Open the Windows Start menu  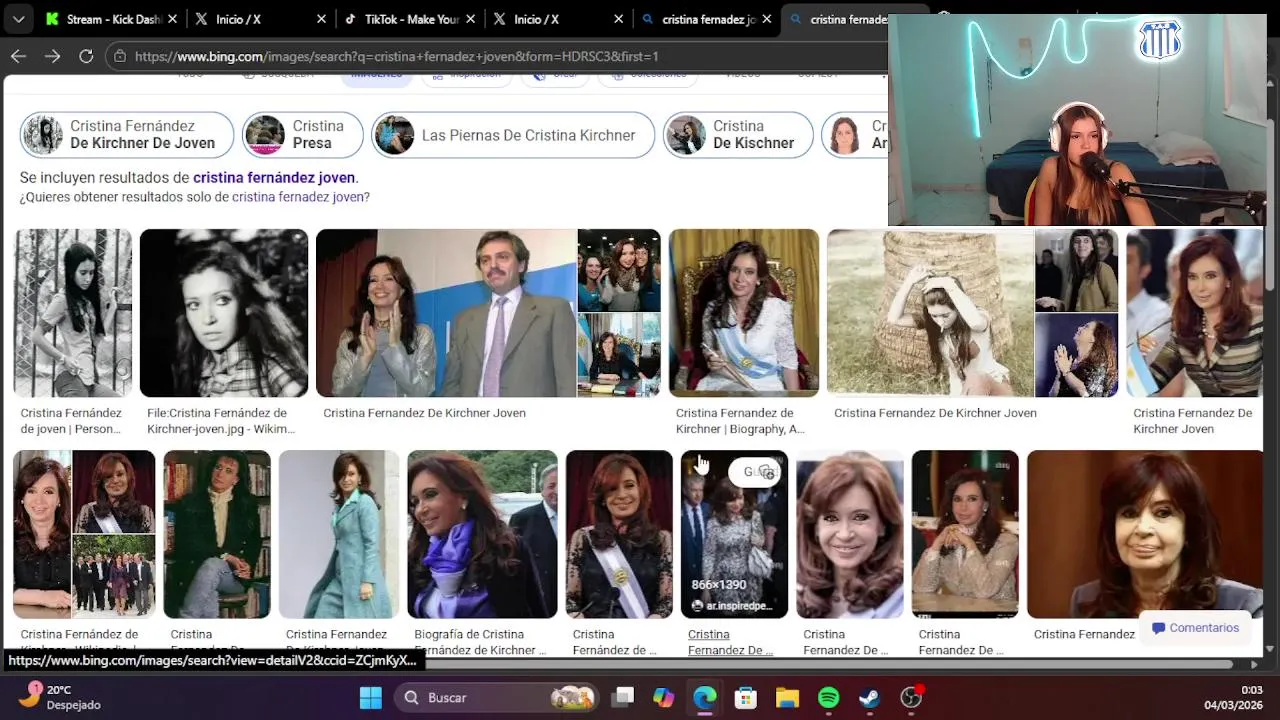click(x=371, y=698)
